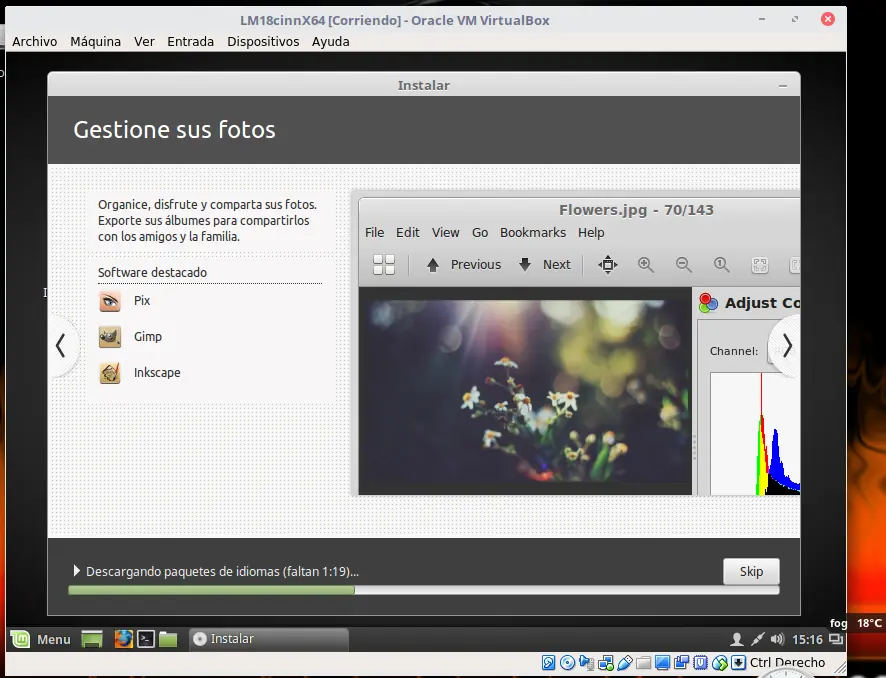Click the installation progress bar
Image resolution: width=886 pixels, height=678 pixels.
tap(423, 590)
